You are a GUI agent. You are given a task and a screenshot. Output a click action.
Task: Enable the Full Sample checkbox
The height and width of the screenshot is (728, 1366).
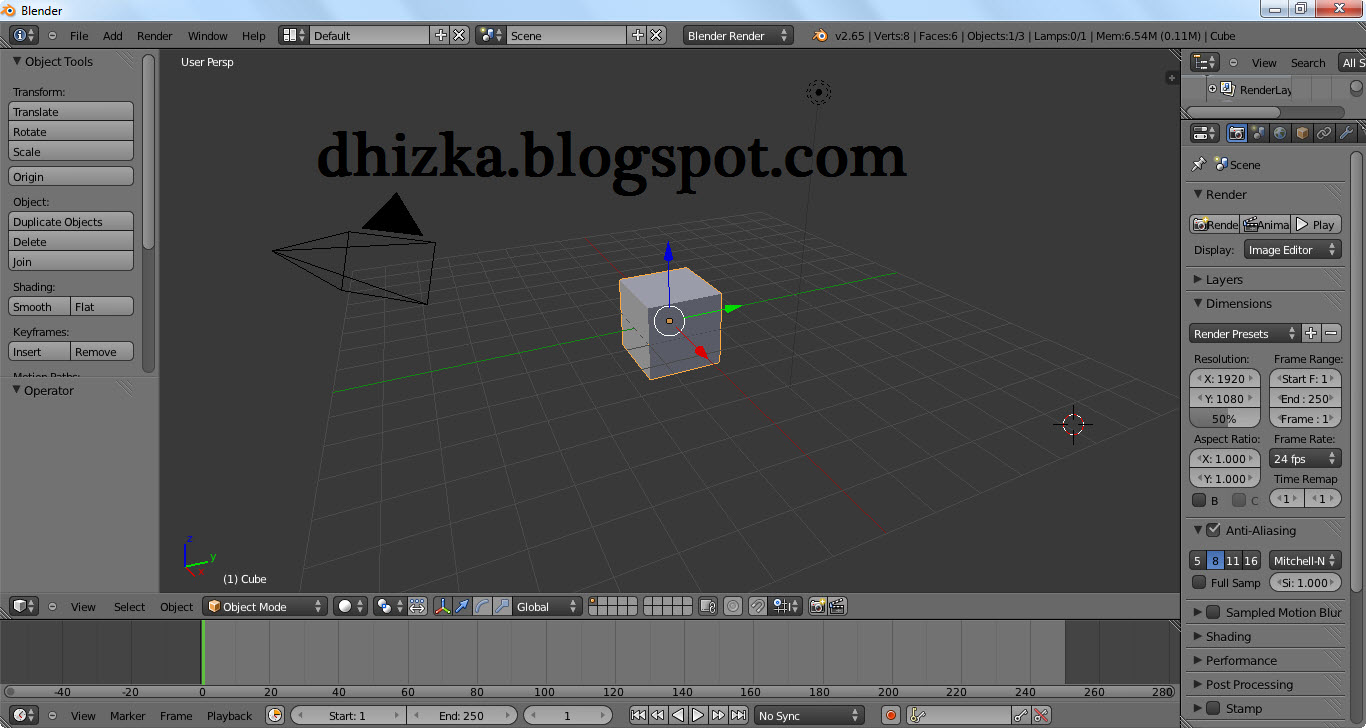click(1199, 582)
